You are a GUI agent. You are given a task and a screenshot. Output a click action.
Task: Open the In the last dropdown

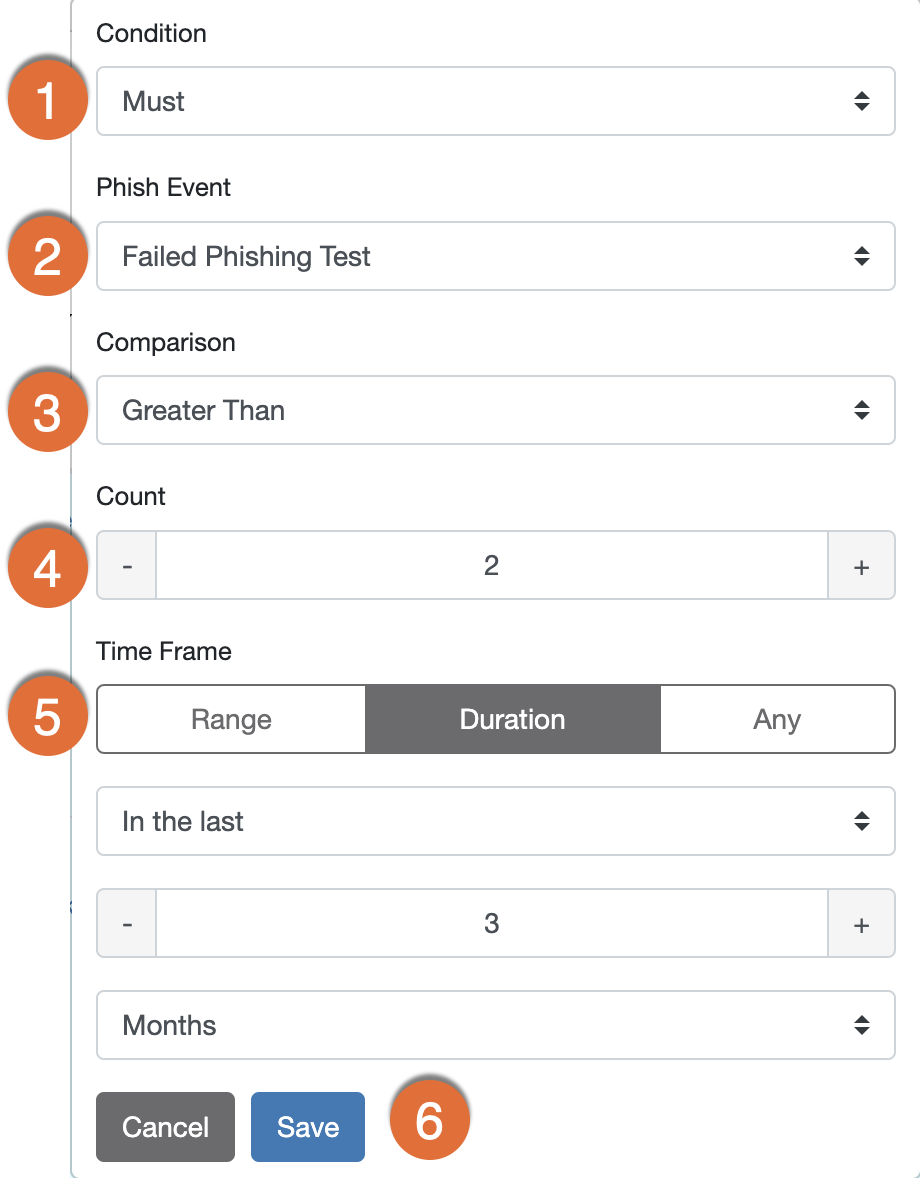click(495, 821)
